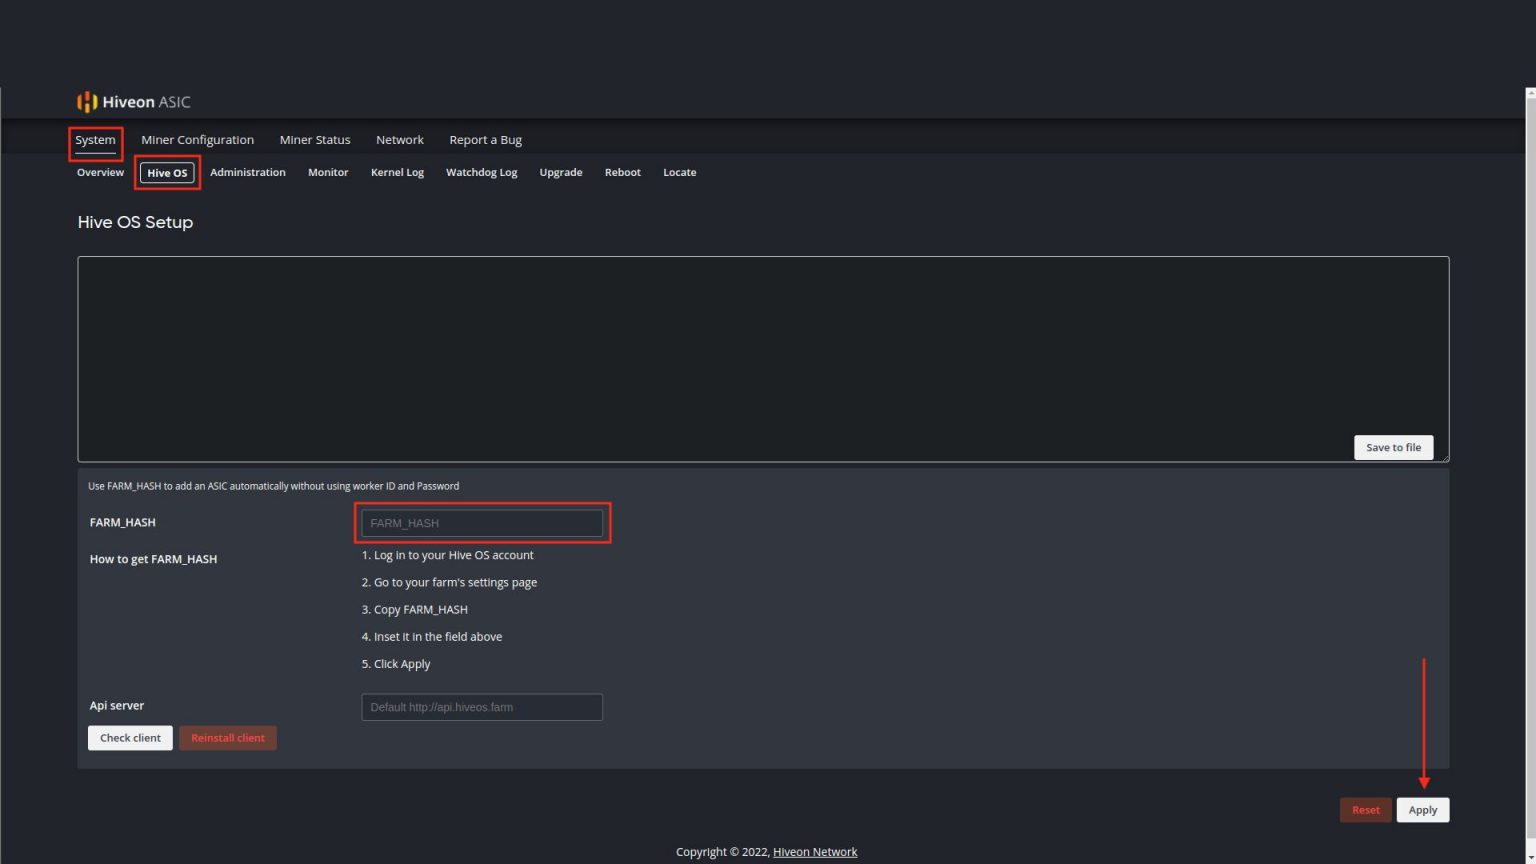The image size is (1536, 864).
Task: Go to the Network tab
Action: pyautogui.click(x=399, y=140)
